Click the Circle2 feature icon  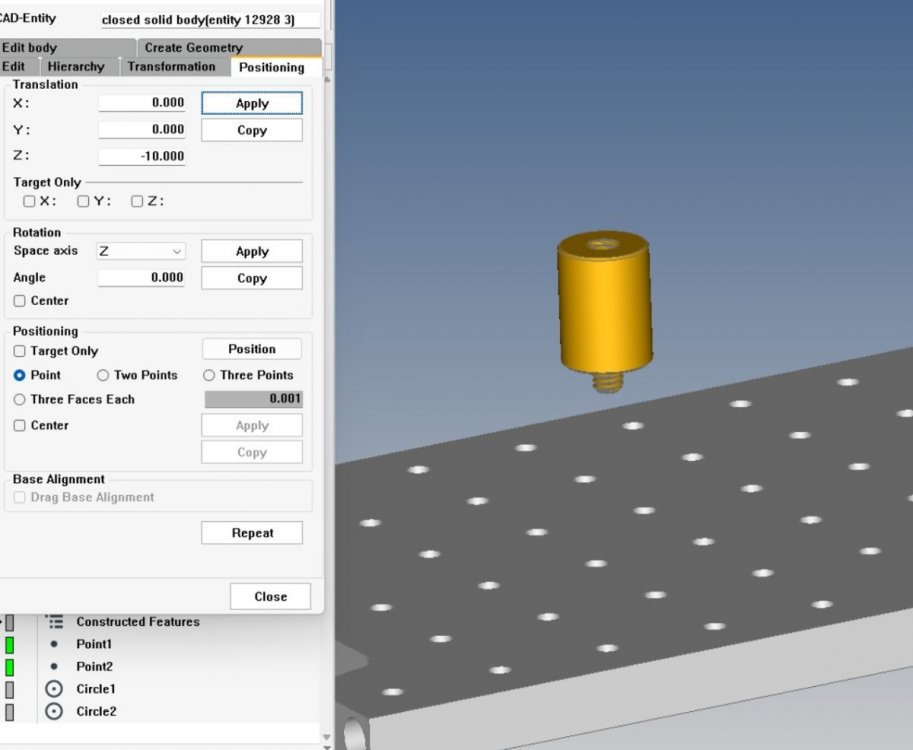(54, 712)
